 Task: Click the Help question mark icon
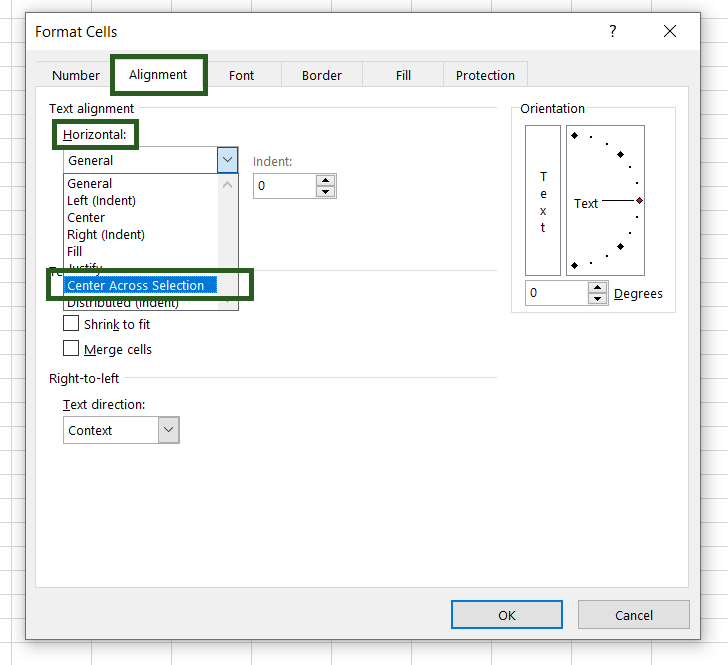pos(613,32)
